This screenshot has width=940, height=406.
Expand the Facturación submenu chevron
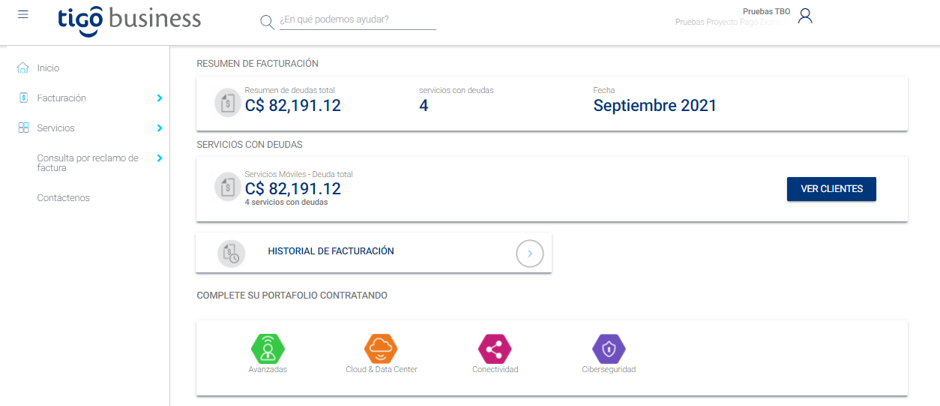pyautogui.click(x=159, y=98)
